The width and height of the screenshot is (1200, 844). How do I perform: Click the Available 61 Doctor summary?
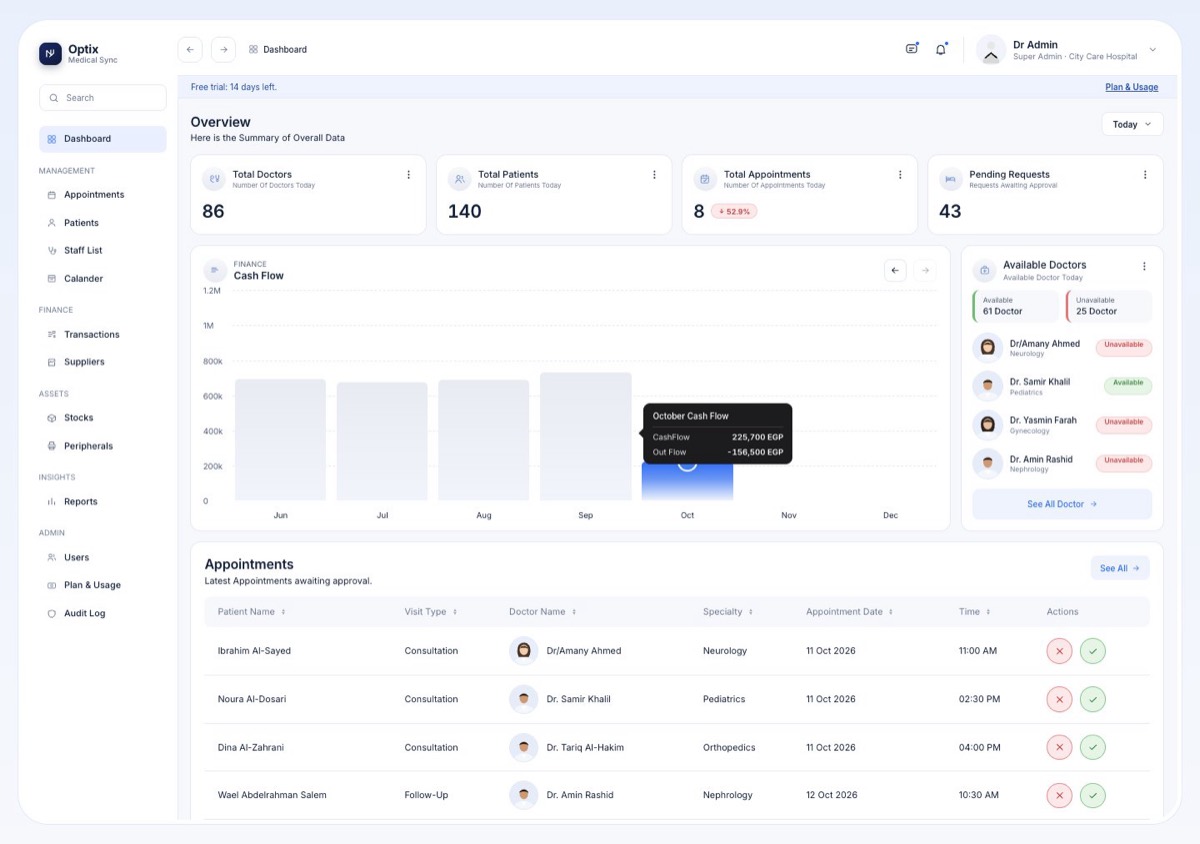click(1014, 306)
